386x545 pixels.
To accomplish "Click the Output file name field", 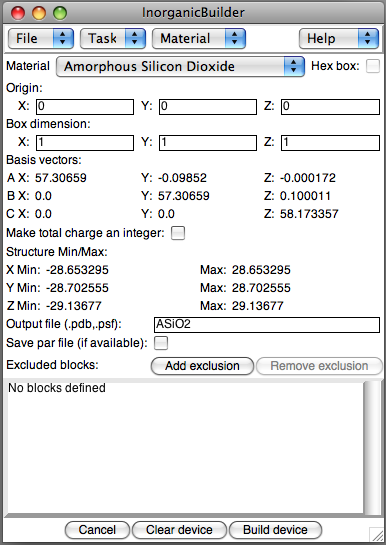I will coord(267,325).
